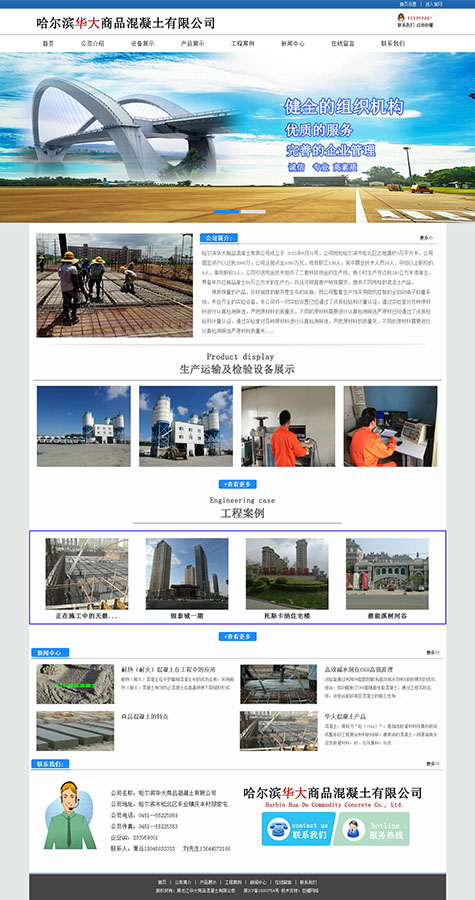
Task: Click the green hotline service agent icon
Action: click(372, 829)
